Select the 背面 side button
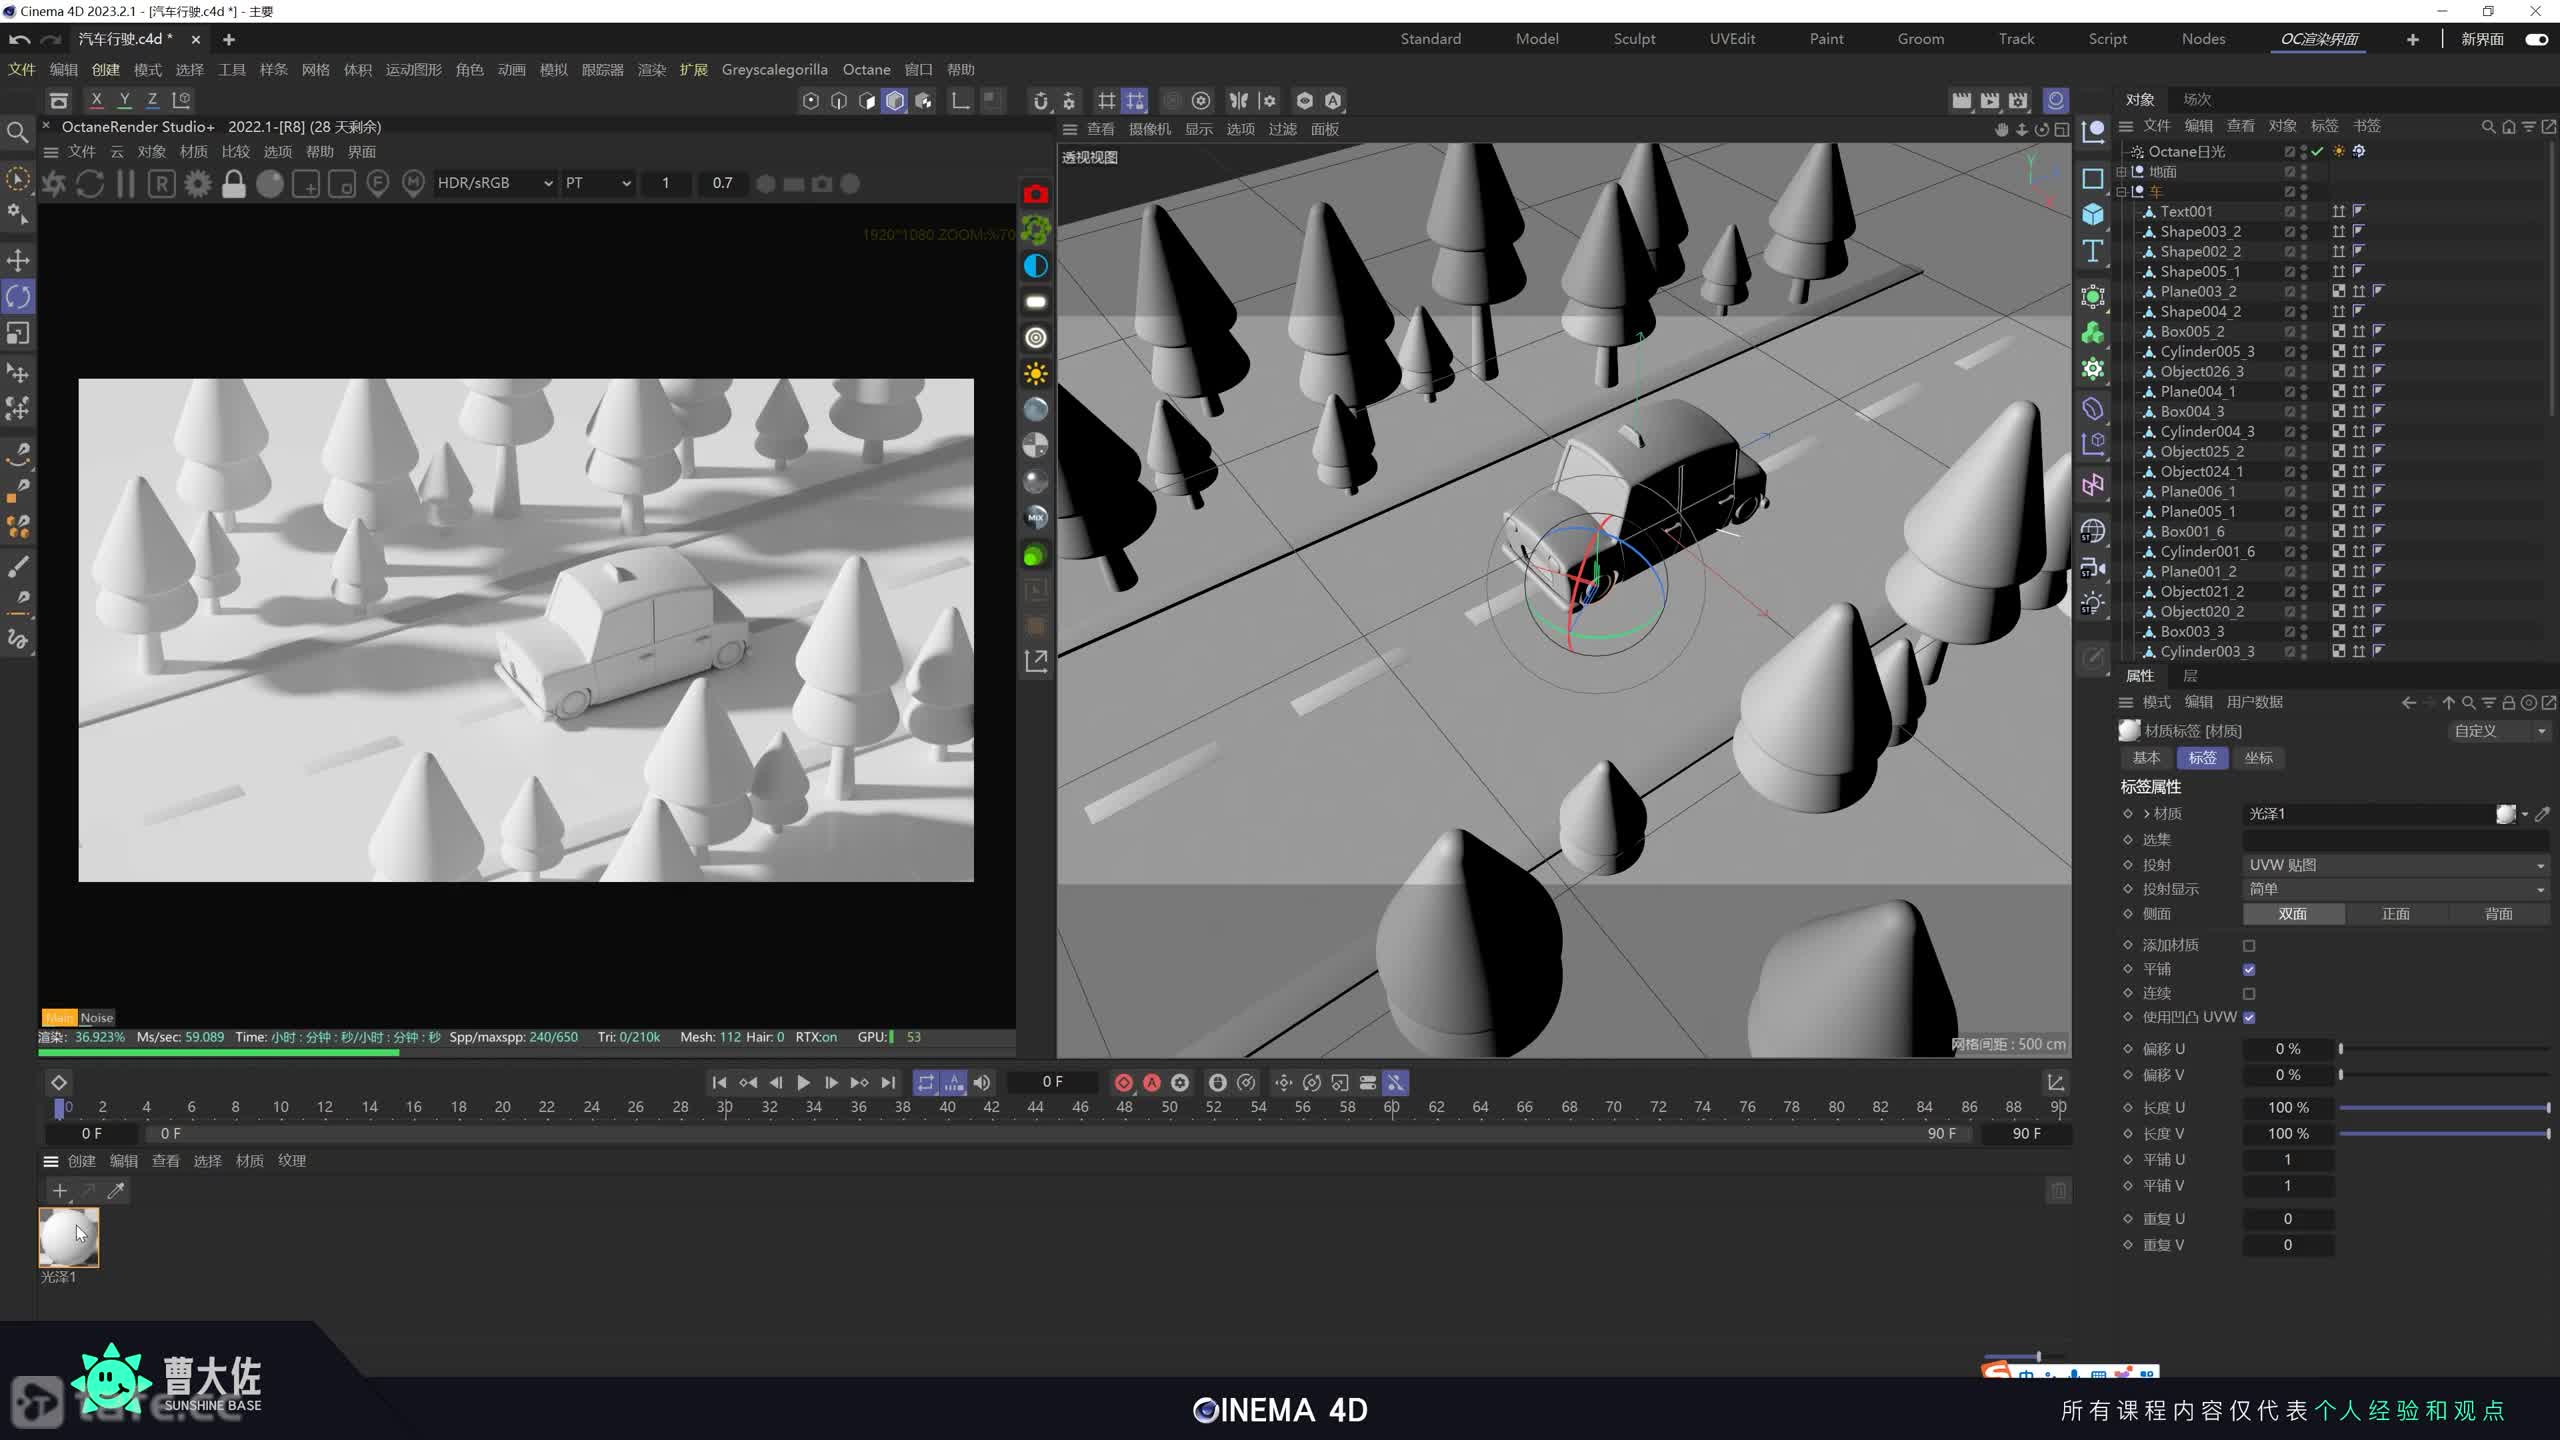 (x=2498, y=914)
